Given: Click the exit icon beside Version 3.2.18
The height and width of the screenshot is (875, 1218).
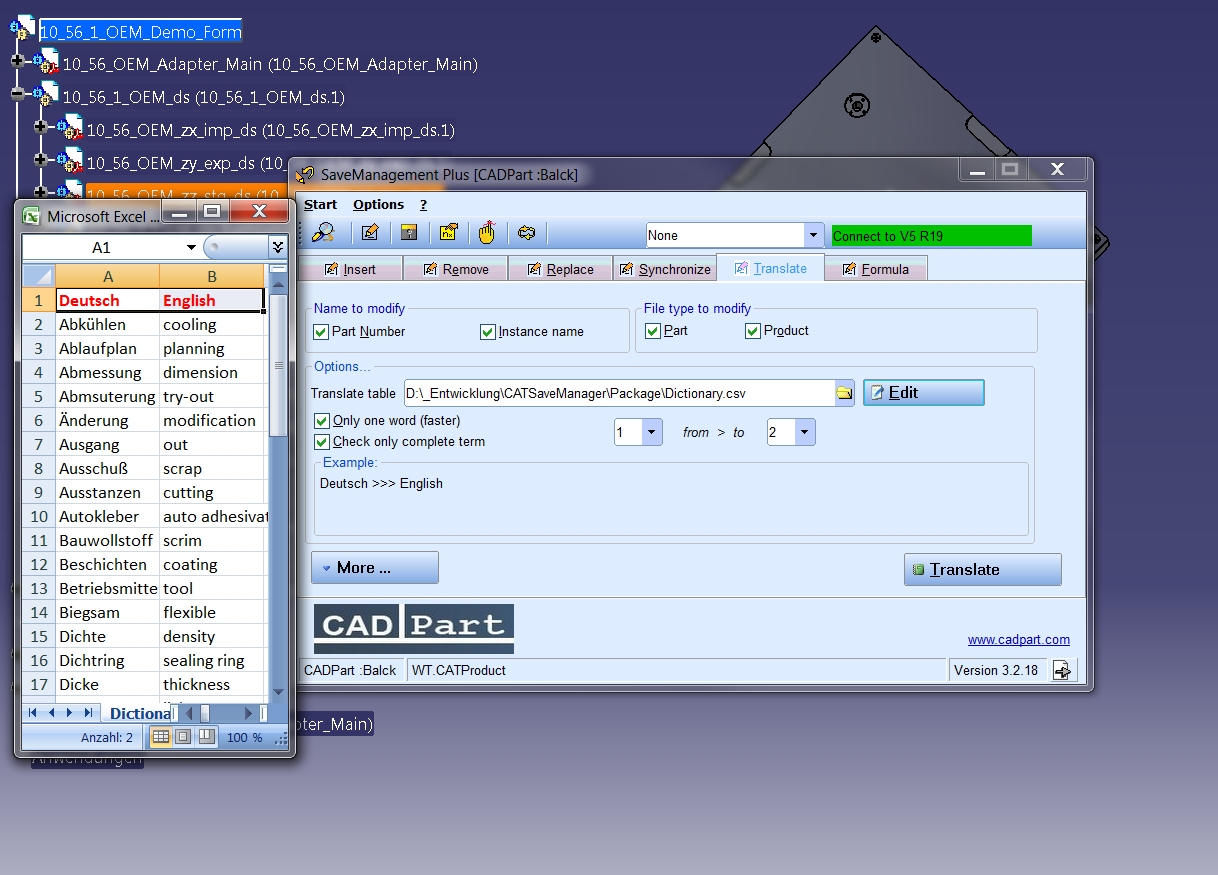Looking at the screenshot, I should click(1063, 670).
